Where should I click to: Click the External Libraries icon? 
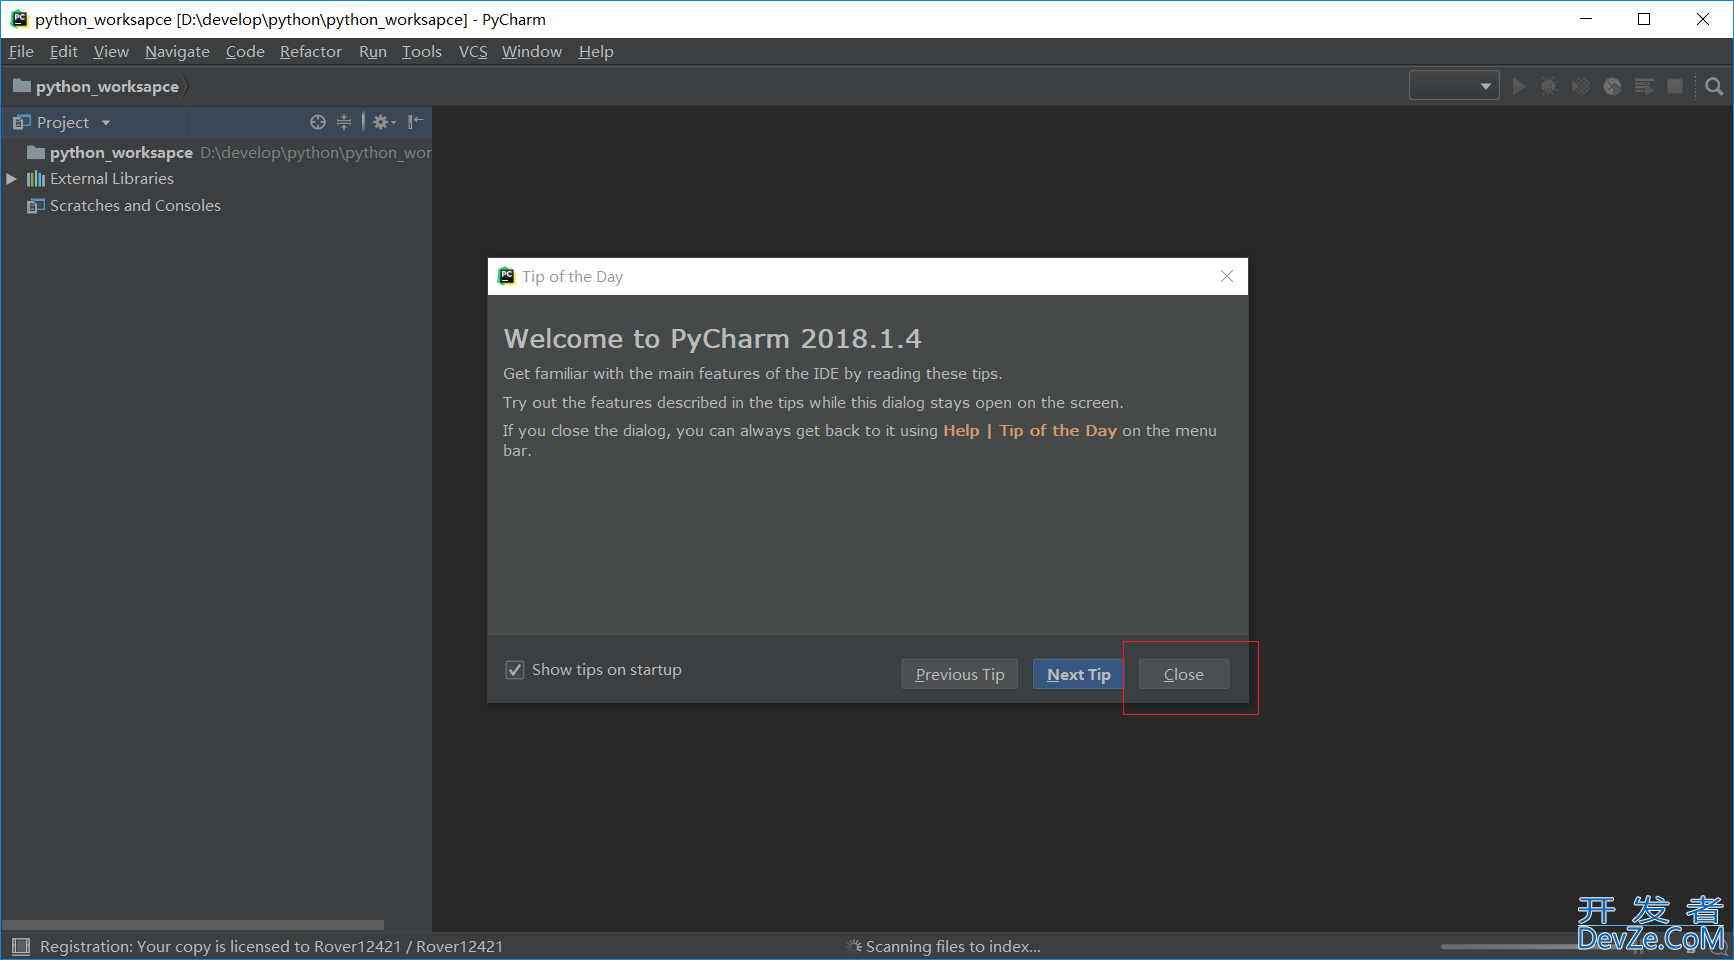pos(36,179)
